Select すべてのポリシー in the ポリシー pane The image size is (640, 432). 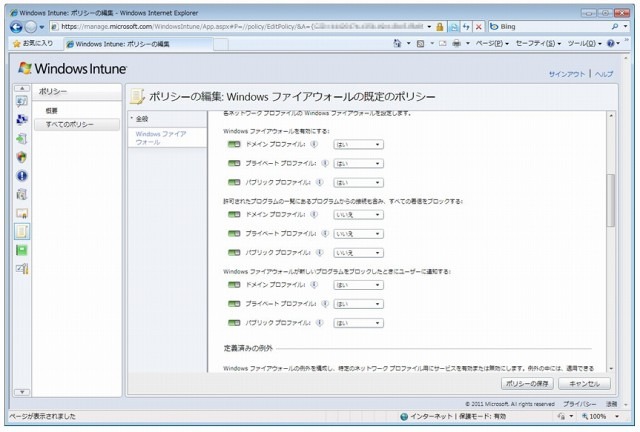pos(77,124)
